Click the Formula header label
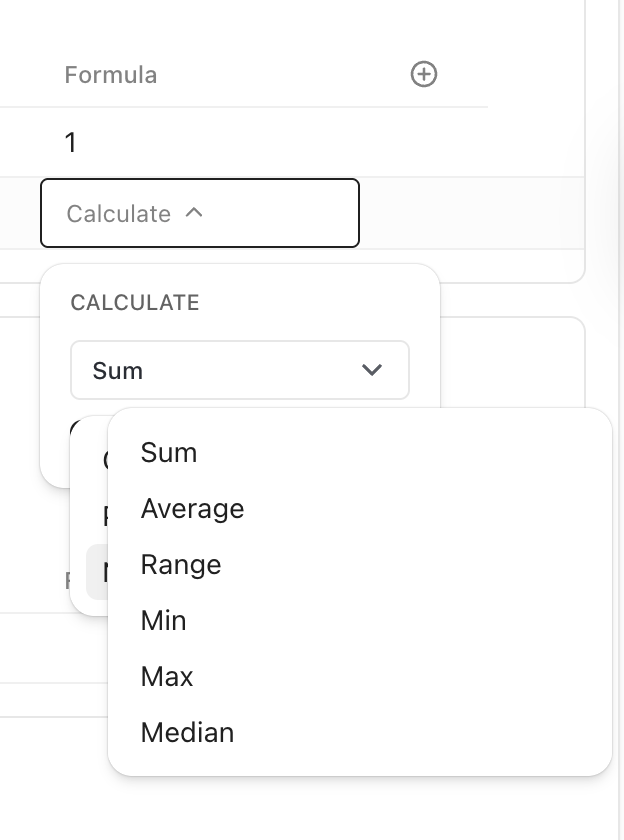624x840 pixels. (x=110, y=74)
